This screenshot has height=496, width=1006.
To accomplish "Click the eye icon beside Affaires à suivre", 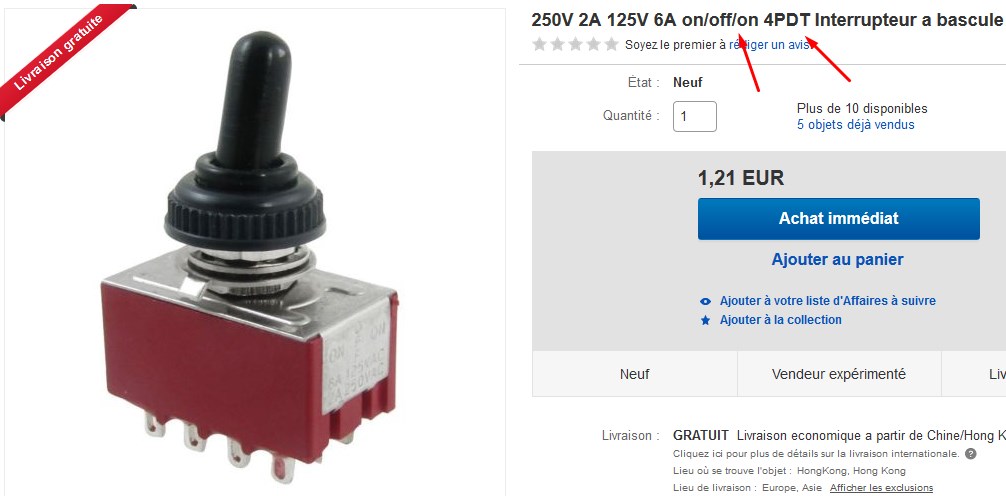I will point(706,301).
